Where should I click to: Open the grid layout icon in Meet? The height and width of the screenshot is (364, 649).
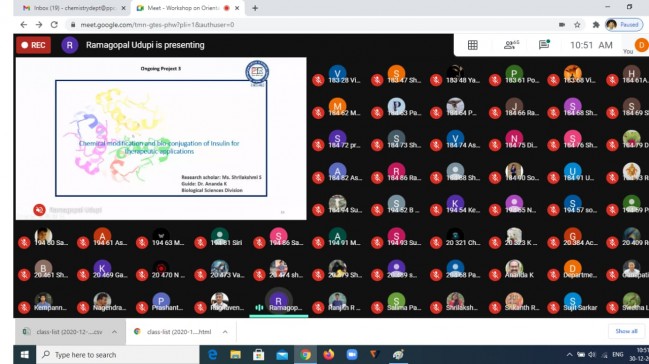click(473, 45)
